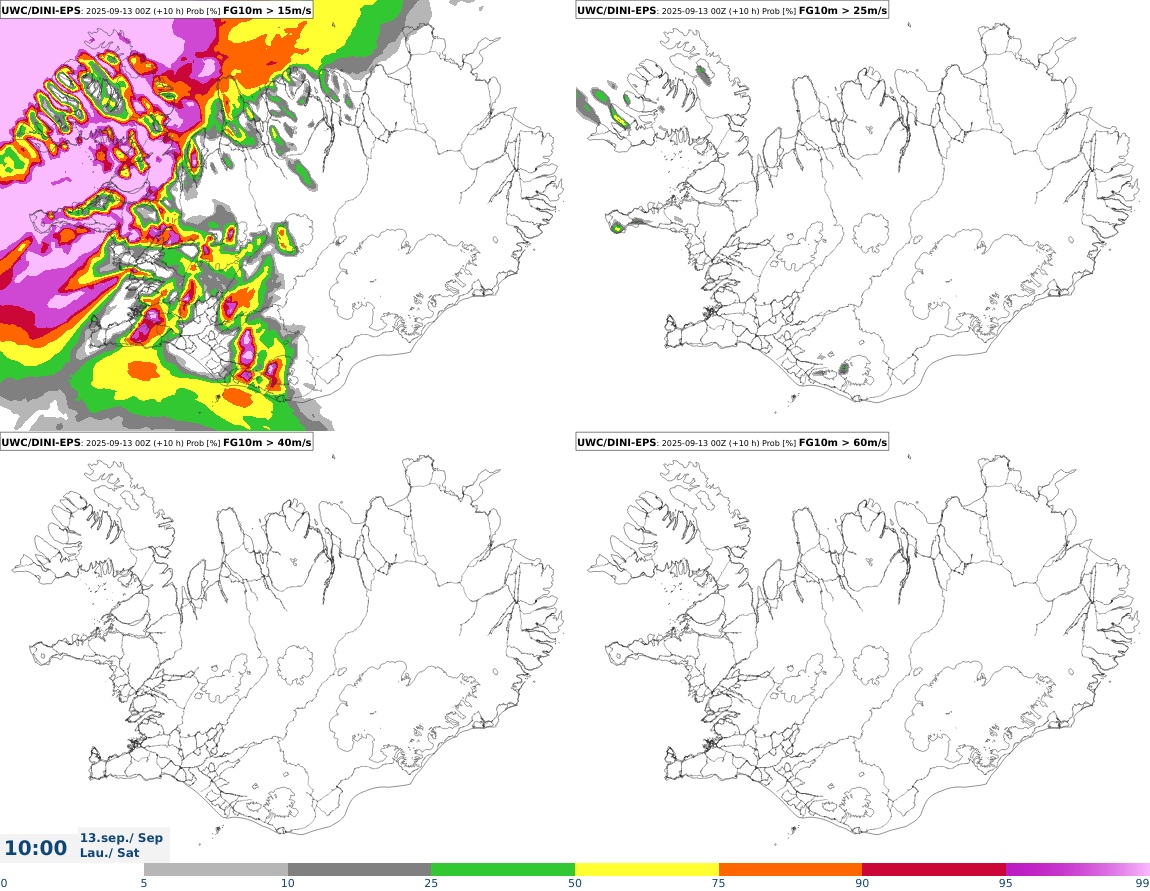Click the green 25-50% legend segment
1150x891 pixels.
[503, 870]
